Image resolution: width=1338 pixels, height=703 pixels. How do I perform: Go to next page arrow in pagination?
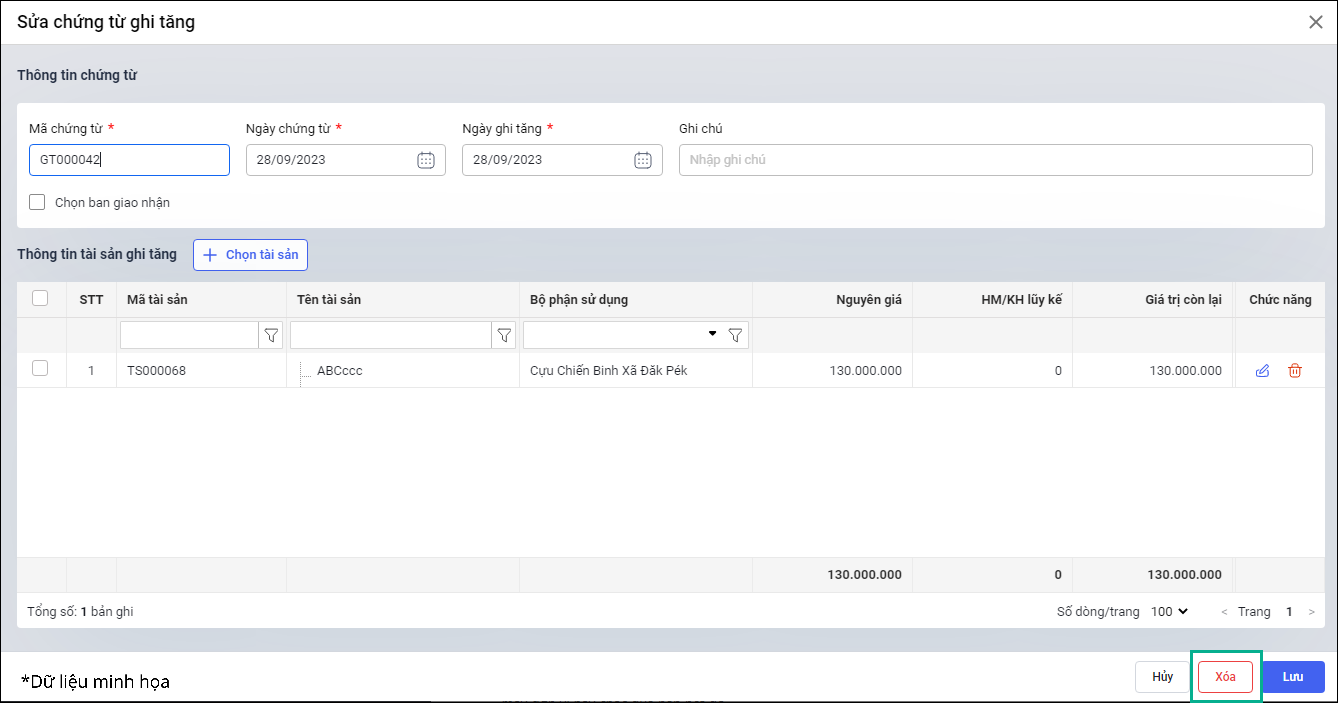pyautogui.click(x=1311, y=611)
